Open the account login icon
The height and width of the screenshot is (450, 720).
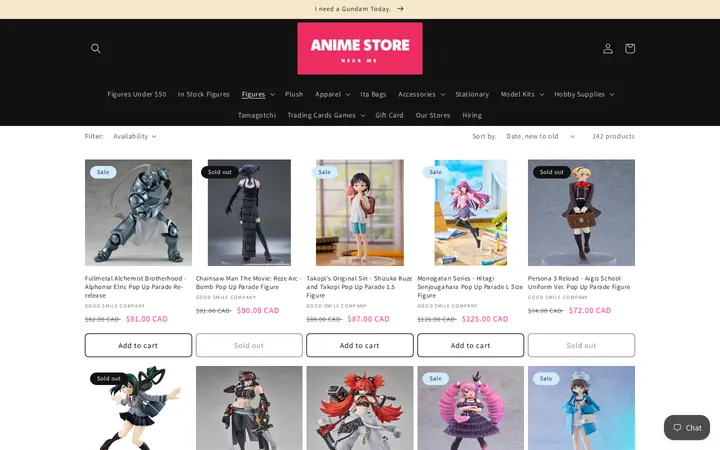coord(608,48)
